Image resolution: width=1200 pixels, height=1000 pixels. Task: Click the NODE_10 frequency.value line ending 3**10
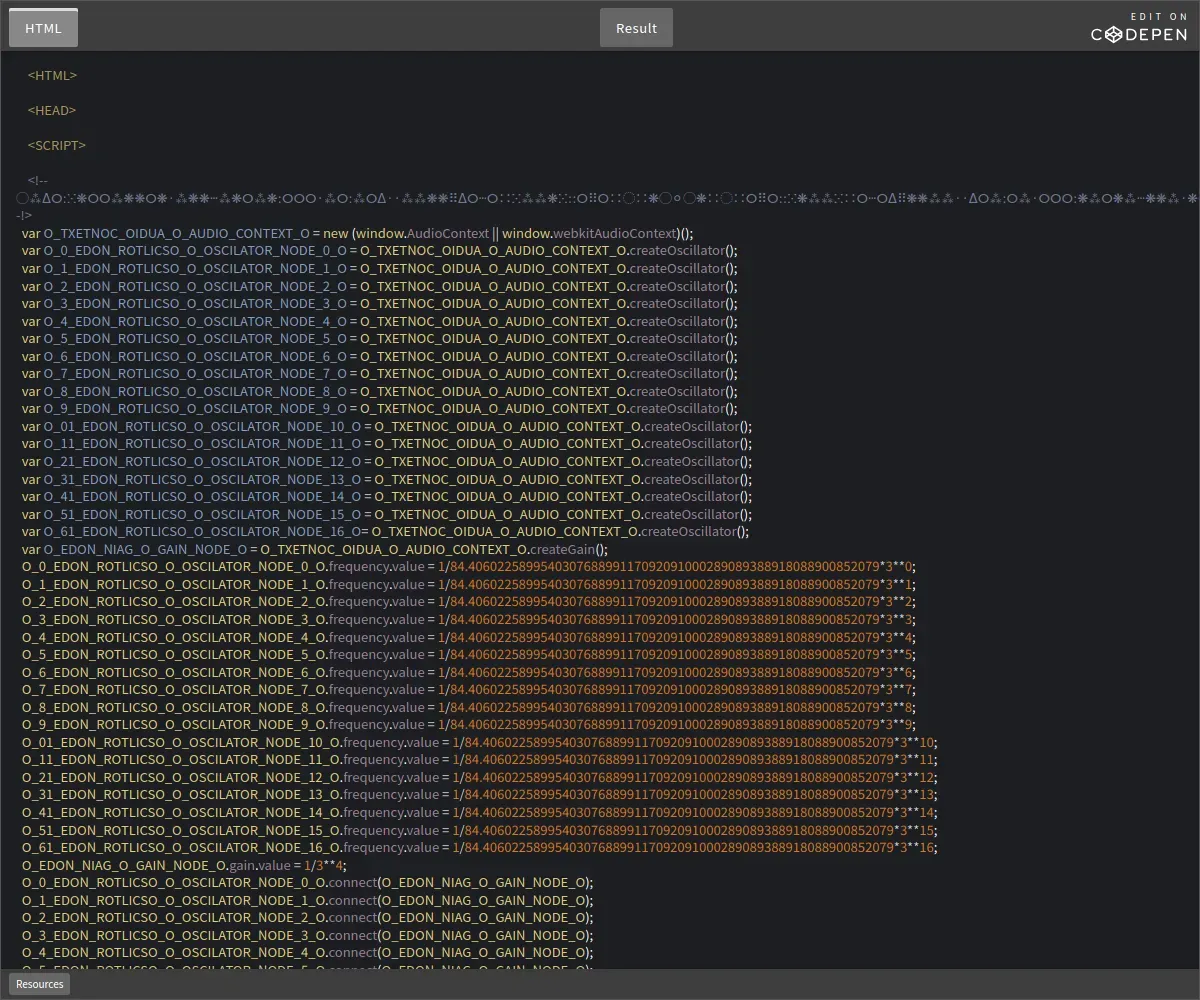[x=480, y=742]
